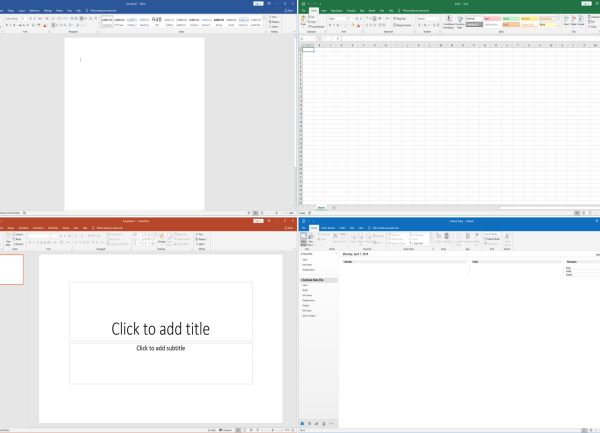The height and width of the screenshot is (433, 600).
Task: Apply Bad cell style in Excel
Action: (x=492, y=18)
